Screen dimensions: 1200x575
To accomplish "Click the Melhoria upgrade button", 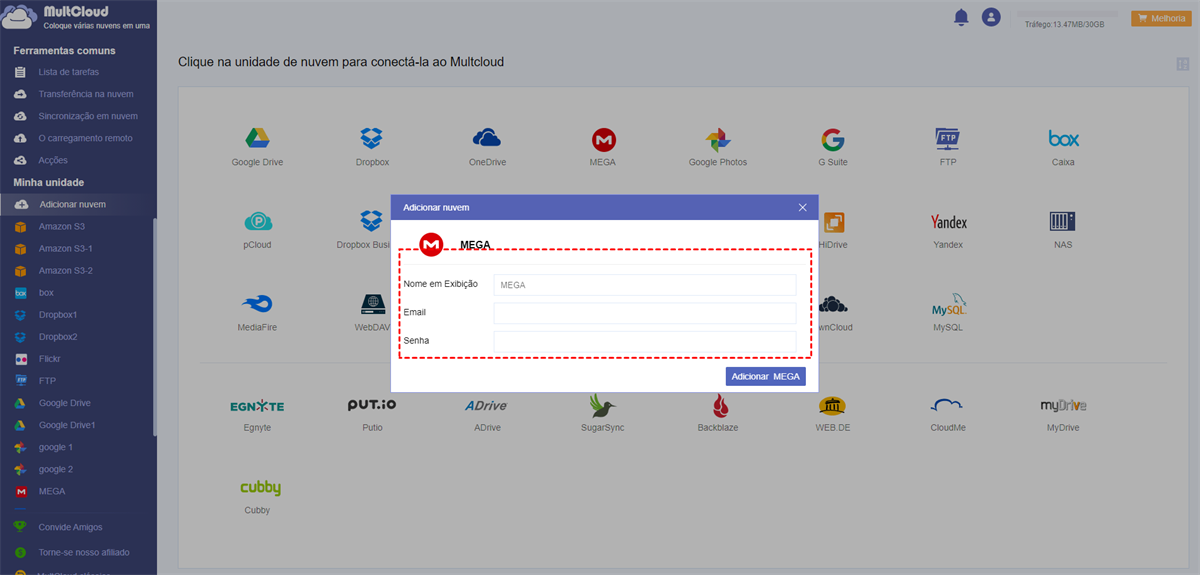I will pos(1159,18).
